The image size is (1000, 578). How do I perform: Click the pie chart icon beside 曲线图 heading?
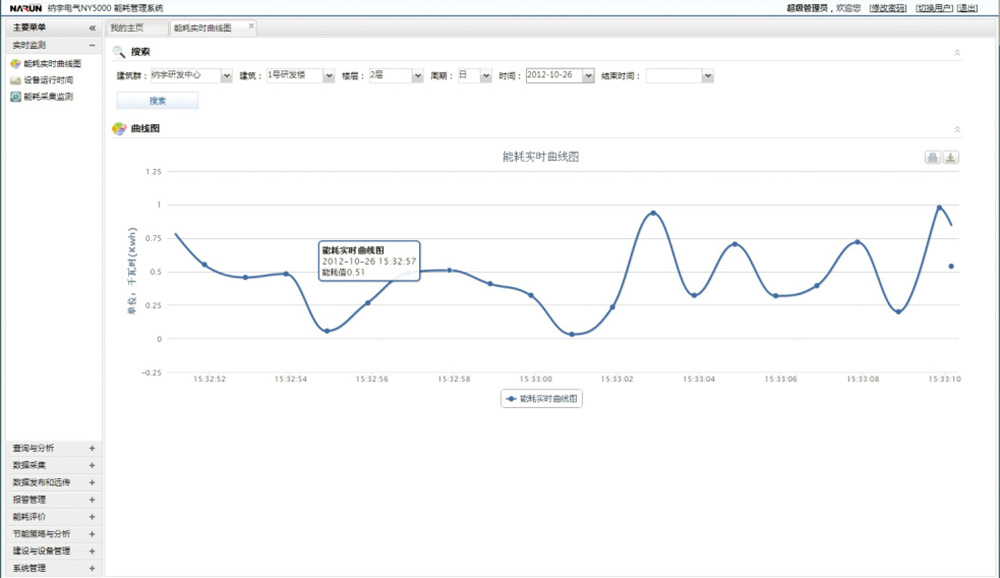pyautogui.click(x=119, y=129)
